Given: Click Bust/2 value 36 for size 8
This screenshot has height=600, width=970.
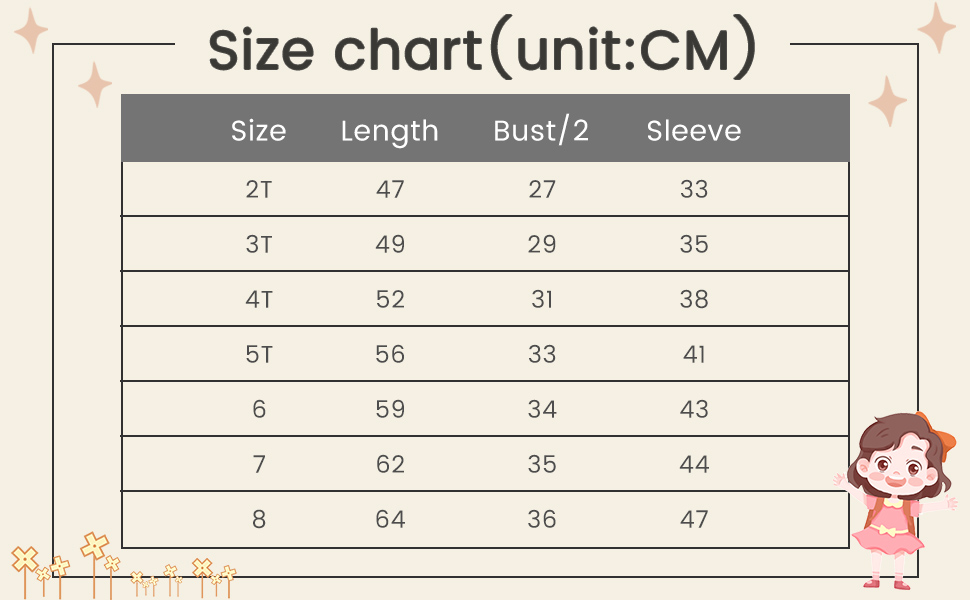Looking at the screenshot, I should [x=541, y=519].
